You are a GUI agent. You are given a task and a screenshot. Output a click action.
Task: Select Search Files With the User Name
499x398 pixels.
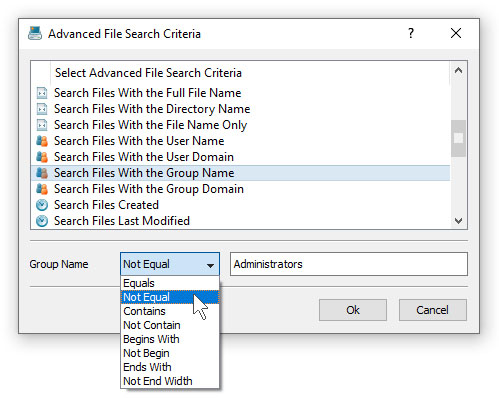pos(240,141)
